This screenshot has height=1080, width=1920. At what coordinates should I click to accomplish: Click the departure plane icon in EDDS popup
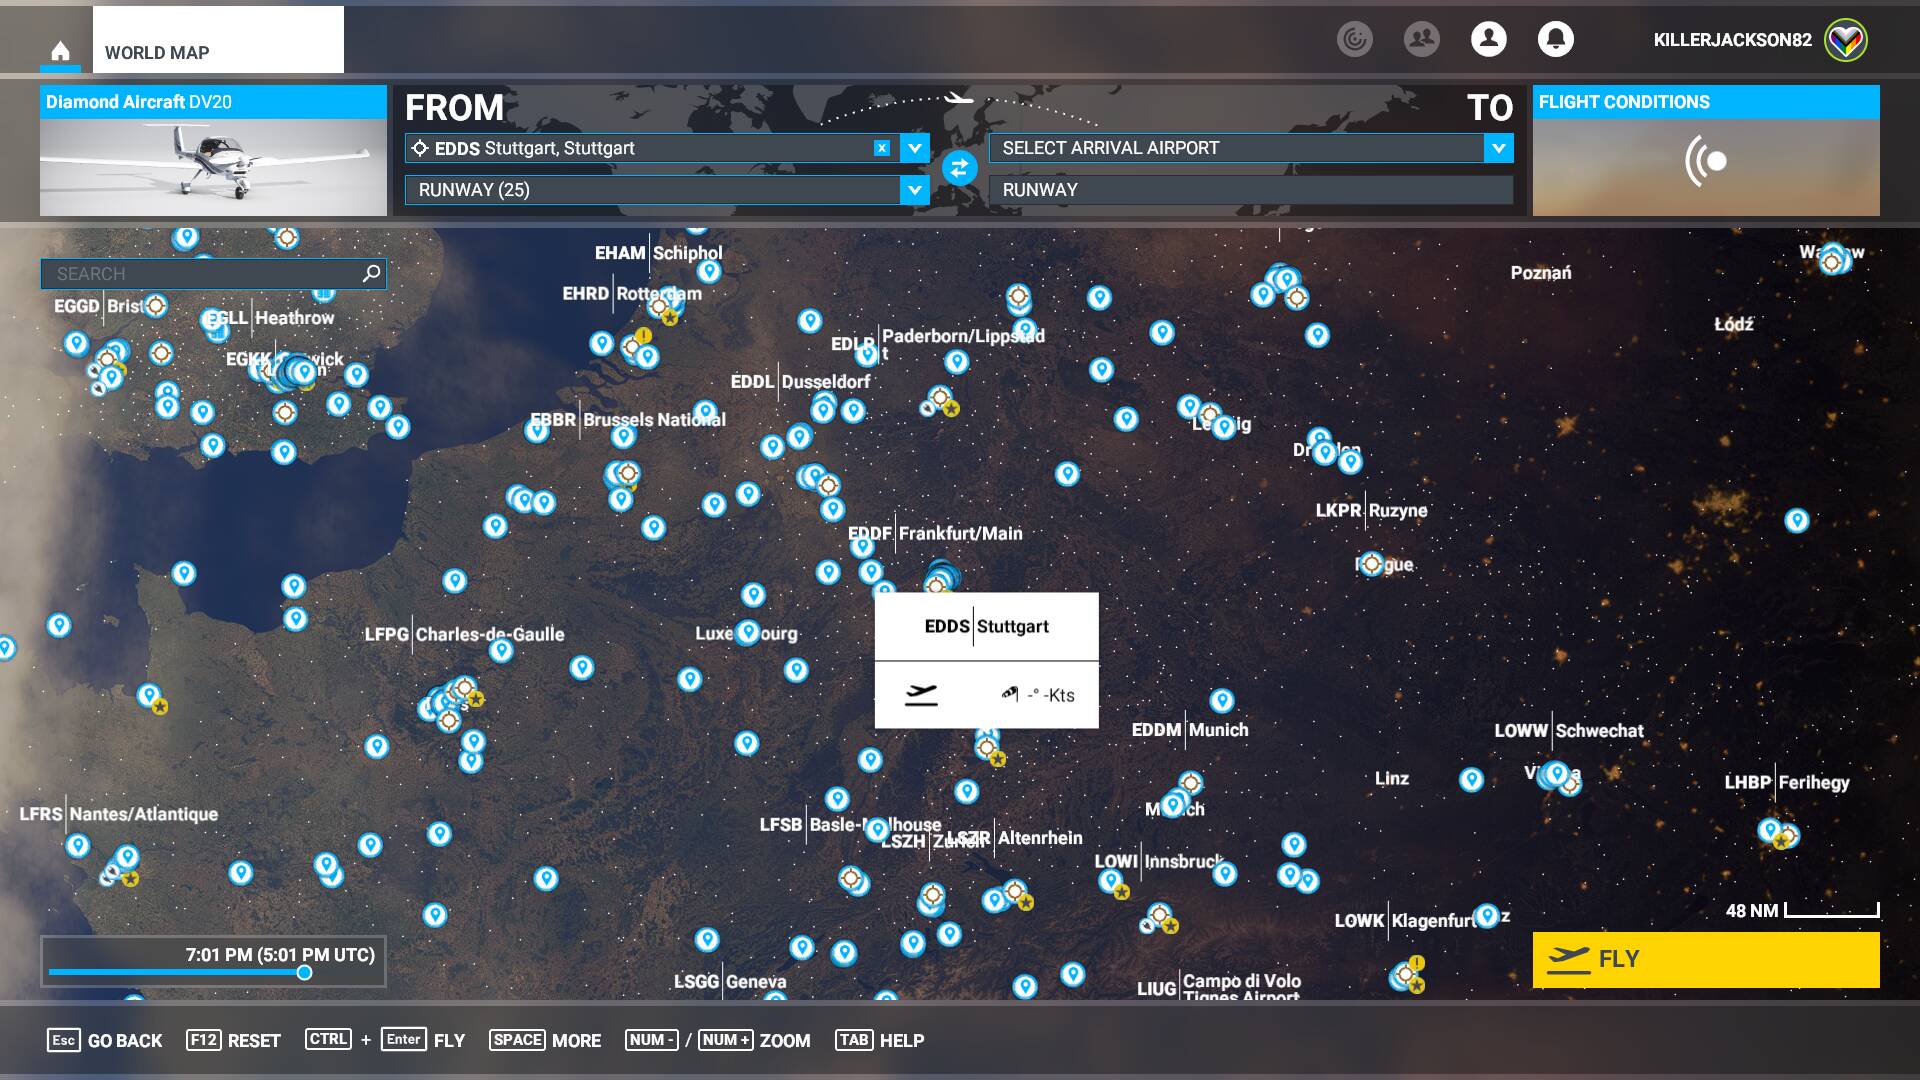pos(921,695)
